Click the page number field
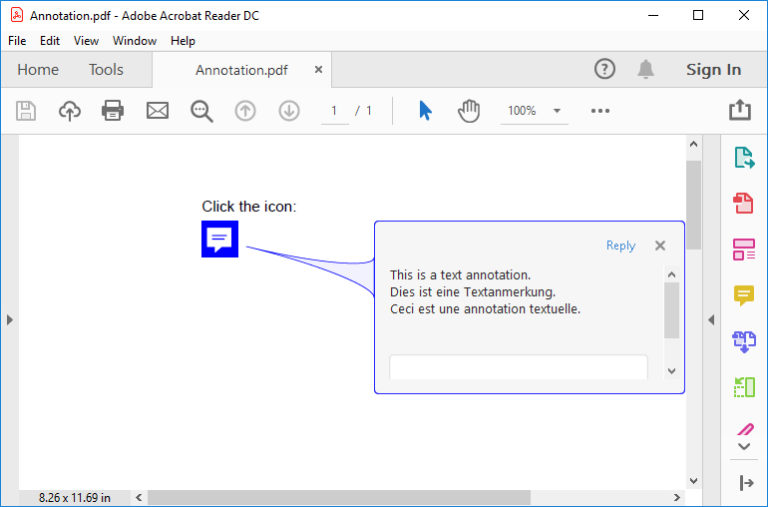Screen dimensions: 768x507 click(x=335, y=111)
